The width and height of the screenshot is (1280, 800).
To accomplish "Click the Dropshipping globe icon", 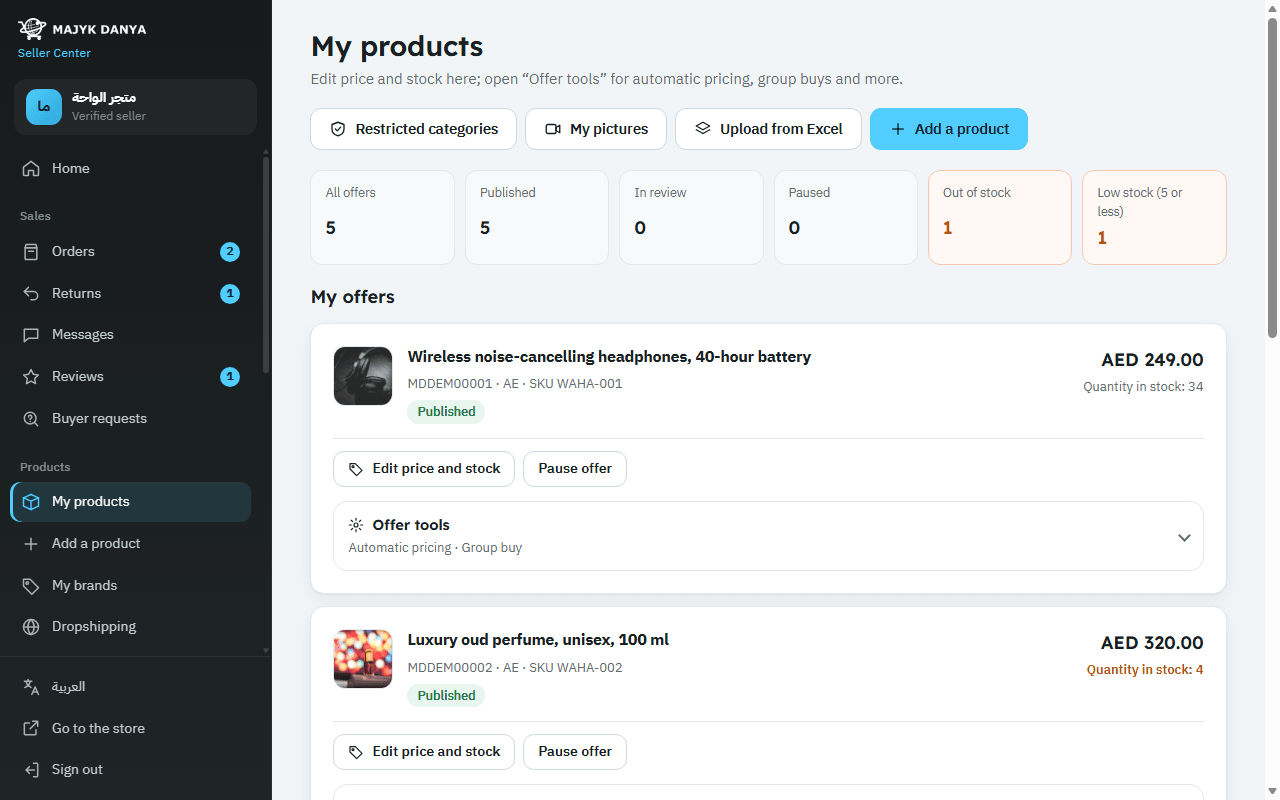I will pos(32,627).
